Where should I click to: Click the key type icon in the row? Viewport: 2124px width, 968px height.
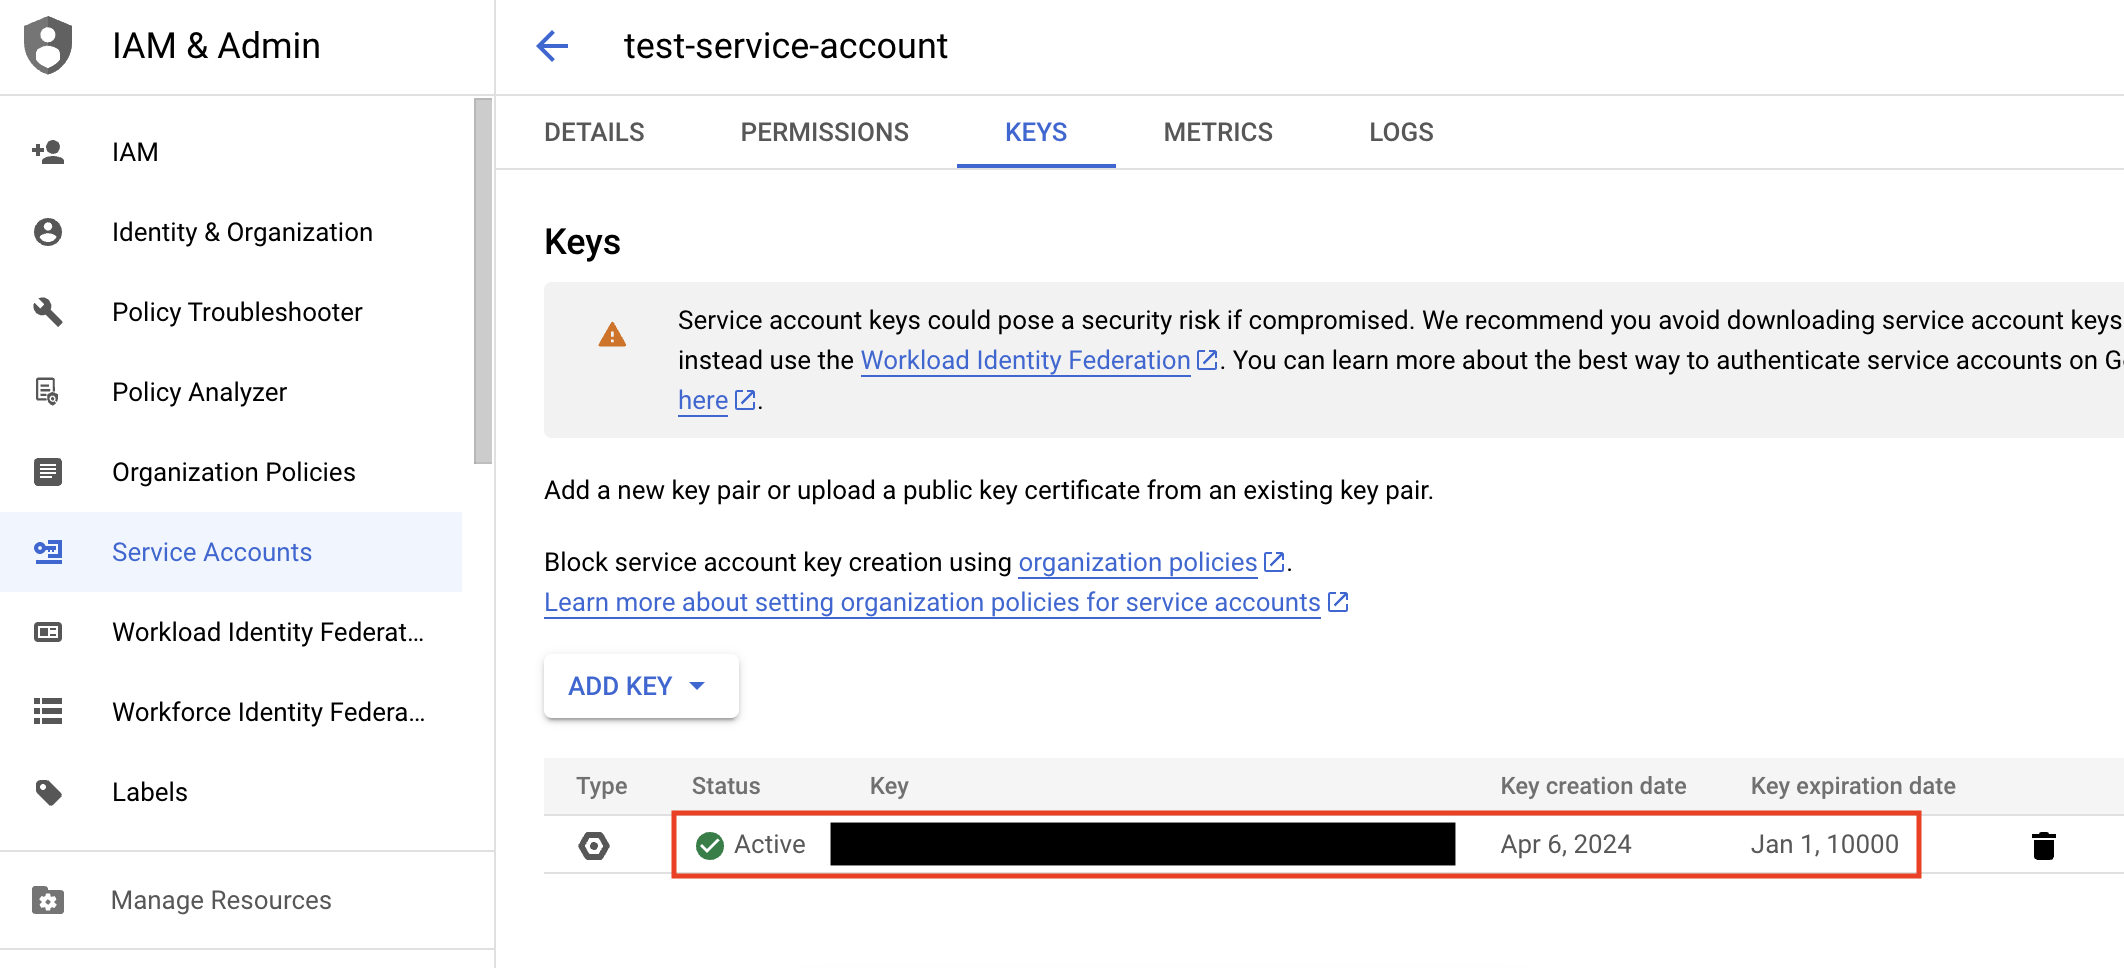click(x=594, y=846)
